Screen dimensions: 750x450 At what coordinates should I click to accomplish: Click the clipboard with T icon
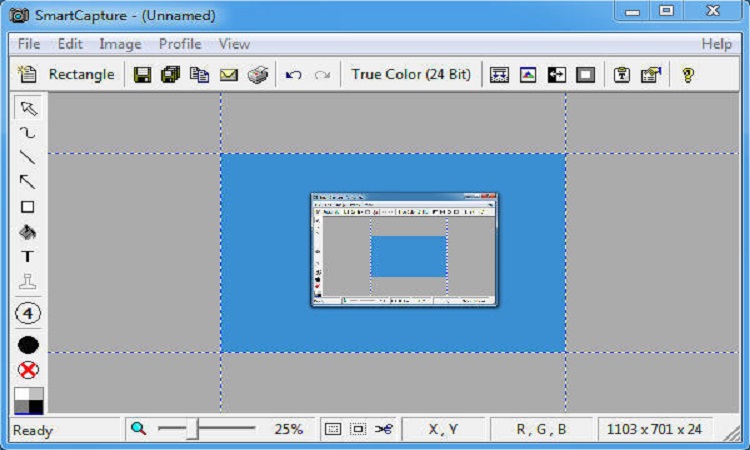[621, 75]
